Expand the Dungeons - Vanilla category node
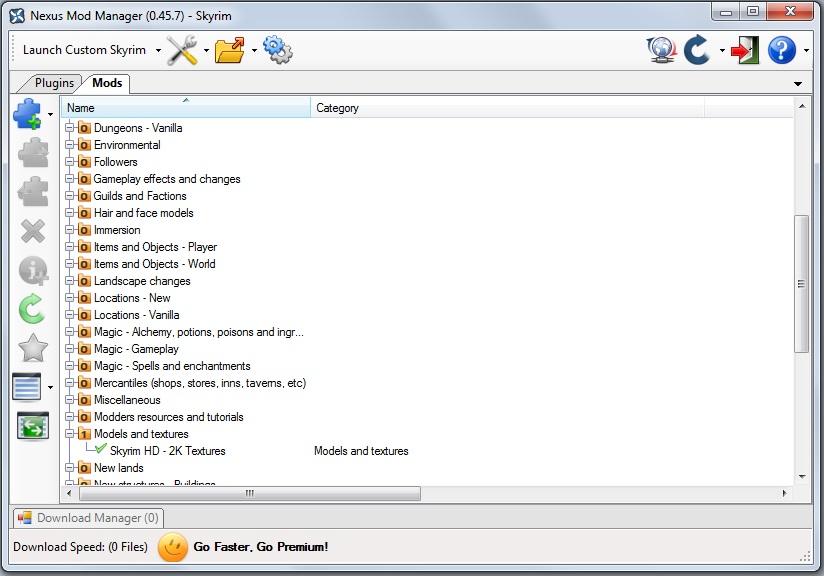 (69, 128)
